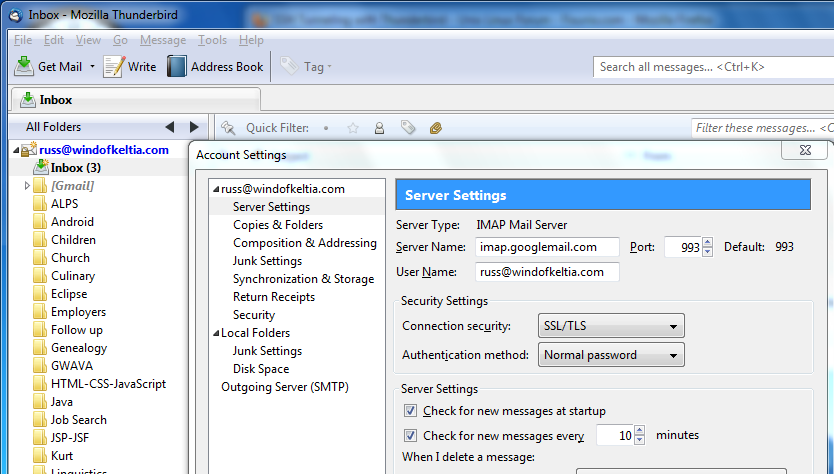The height and width of the screenshot is (474, 834).
Task: Open the Tools menu
Action: point(212,40)
